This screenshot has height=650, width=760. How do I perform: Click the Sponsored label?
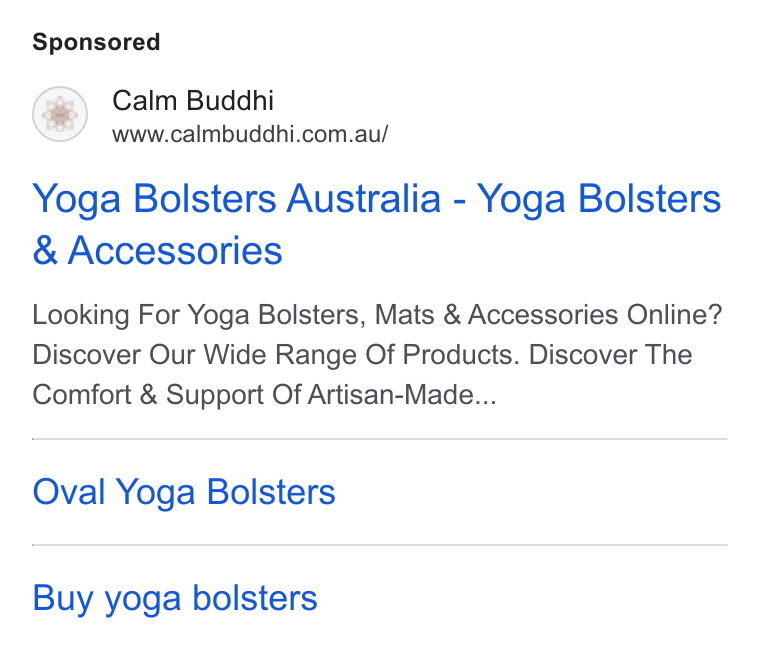[96, 42]
